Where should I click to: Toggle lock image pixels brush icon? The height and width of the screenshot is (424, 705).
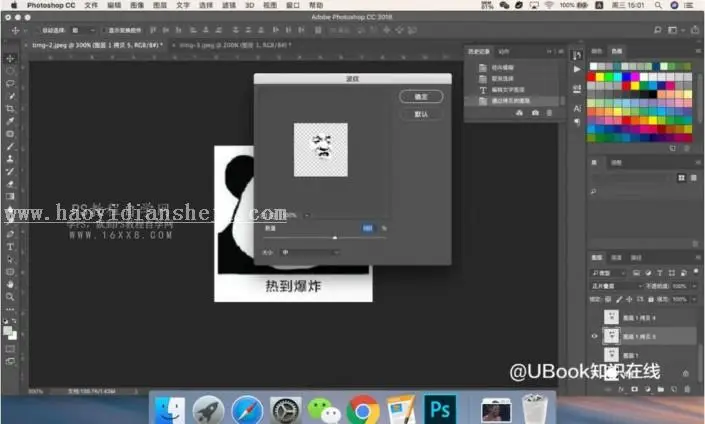(619, 299)
